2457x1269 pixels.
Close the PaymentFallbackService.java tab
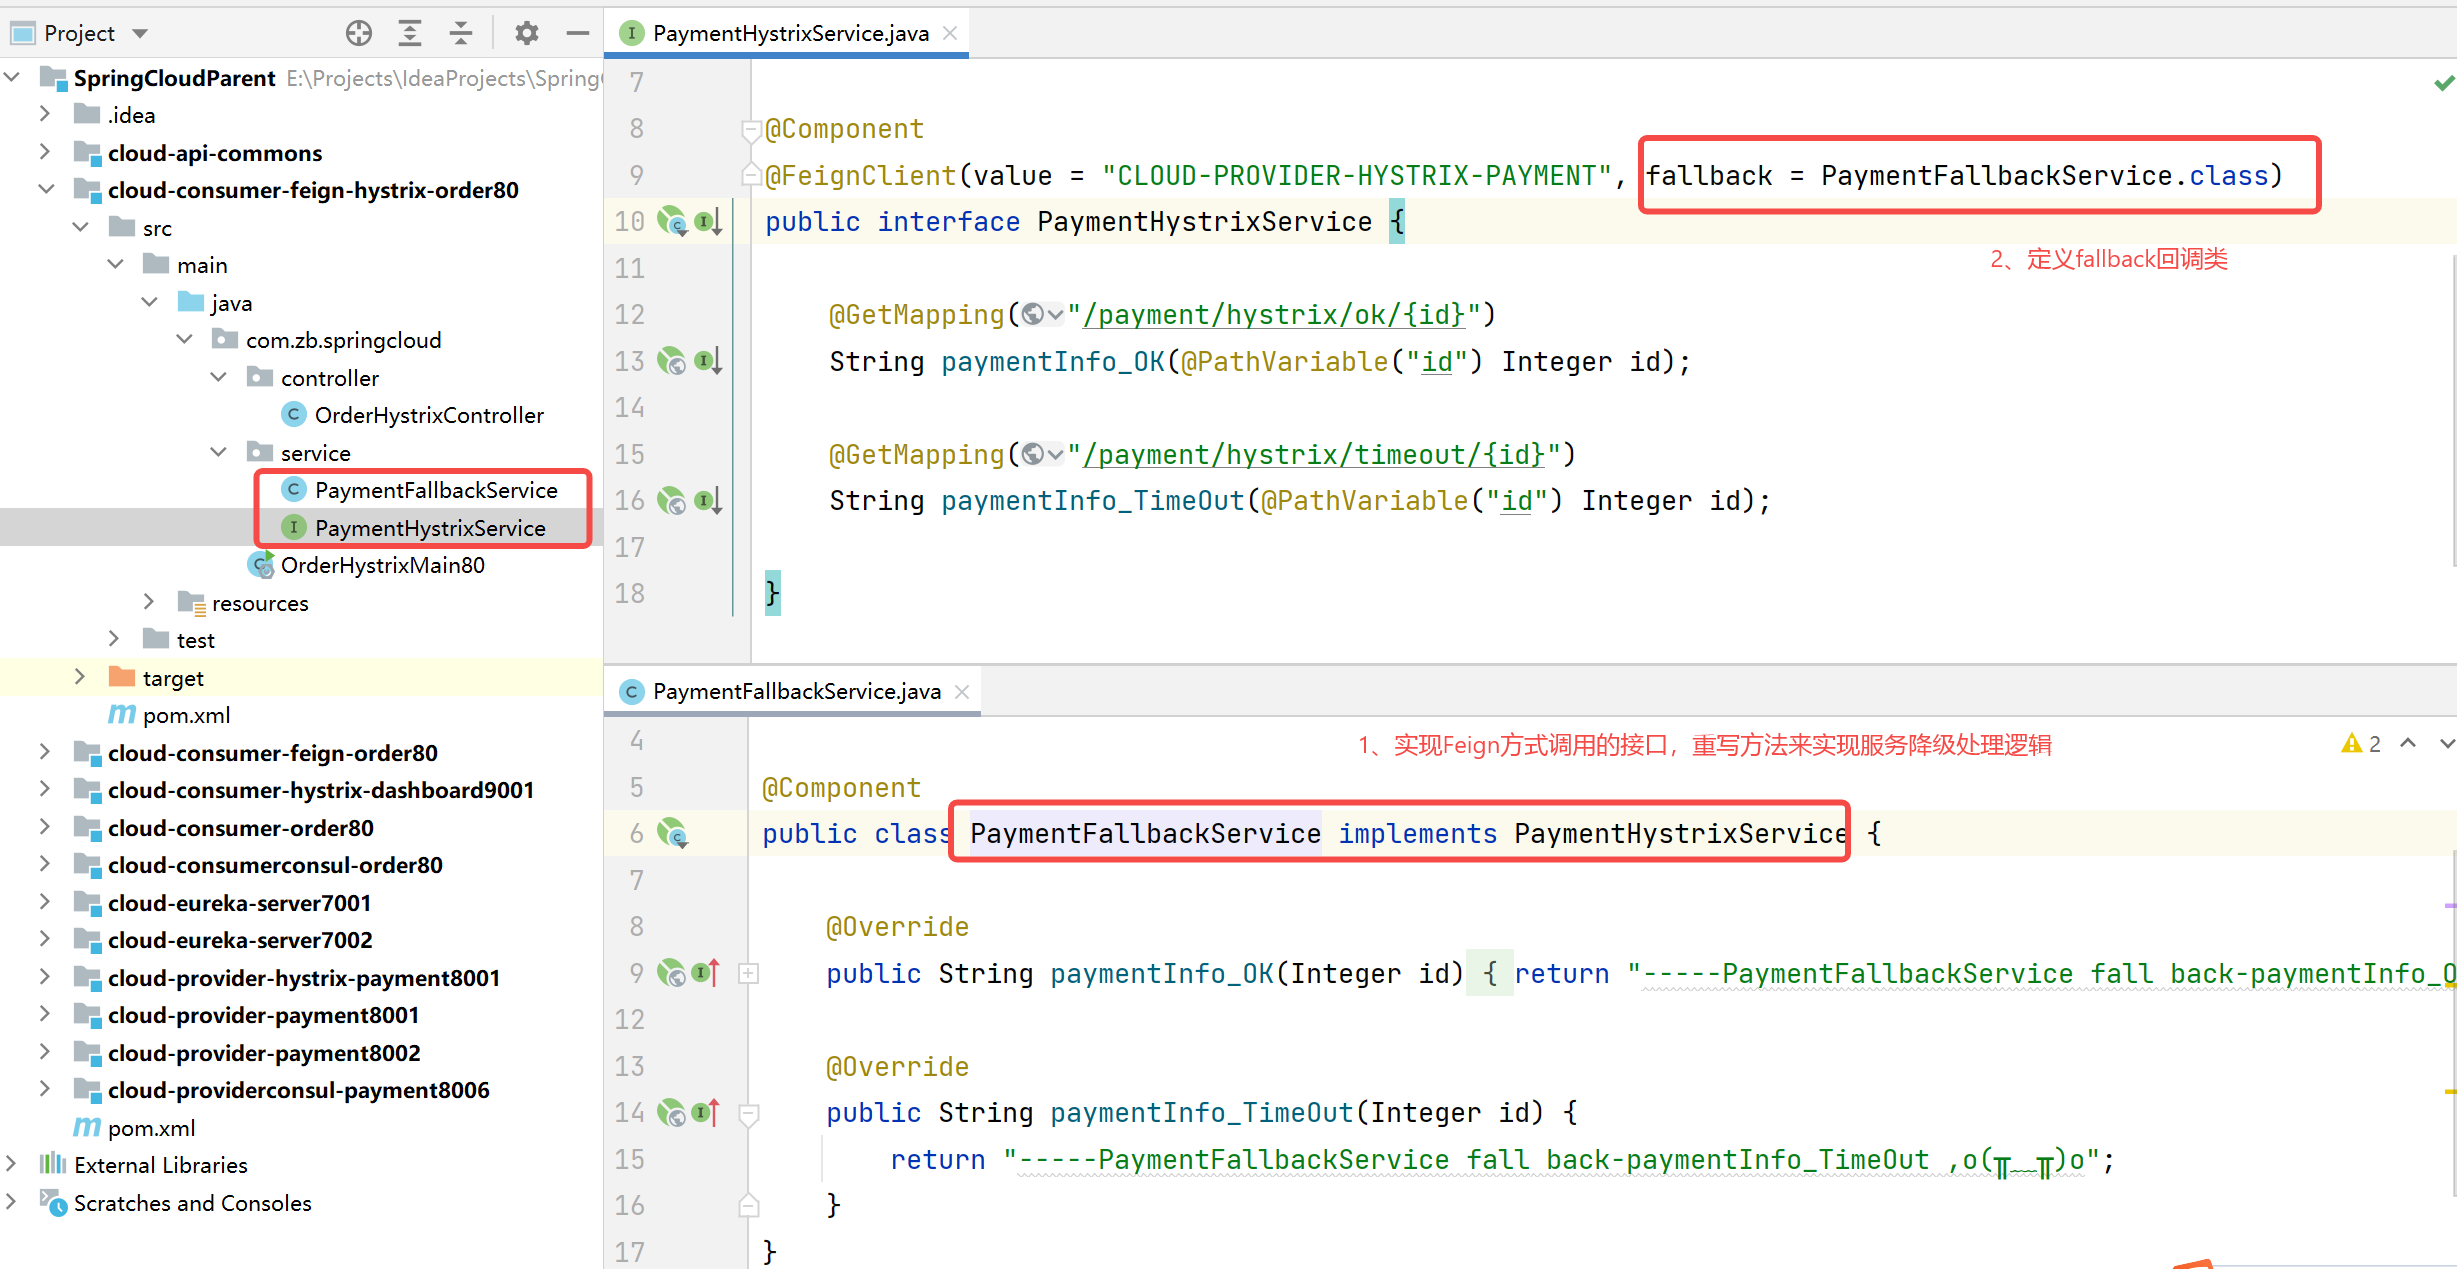click(962, 691)
